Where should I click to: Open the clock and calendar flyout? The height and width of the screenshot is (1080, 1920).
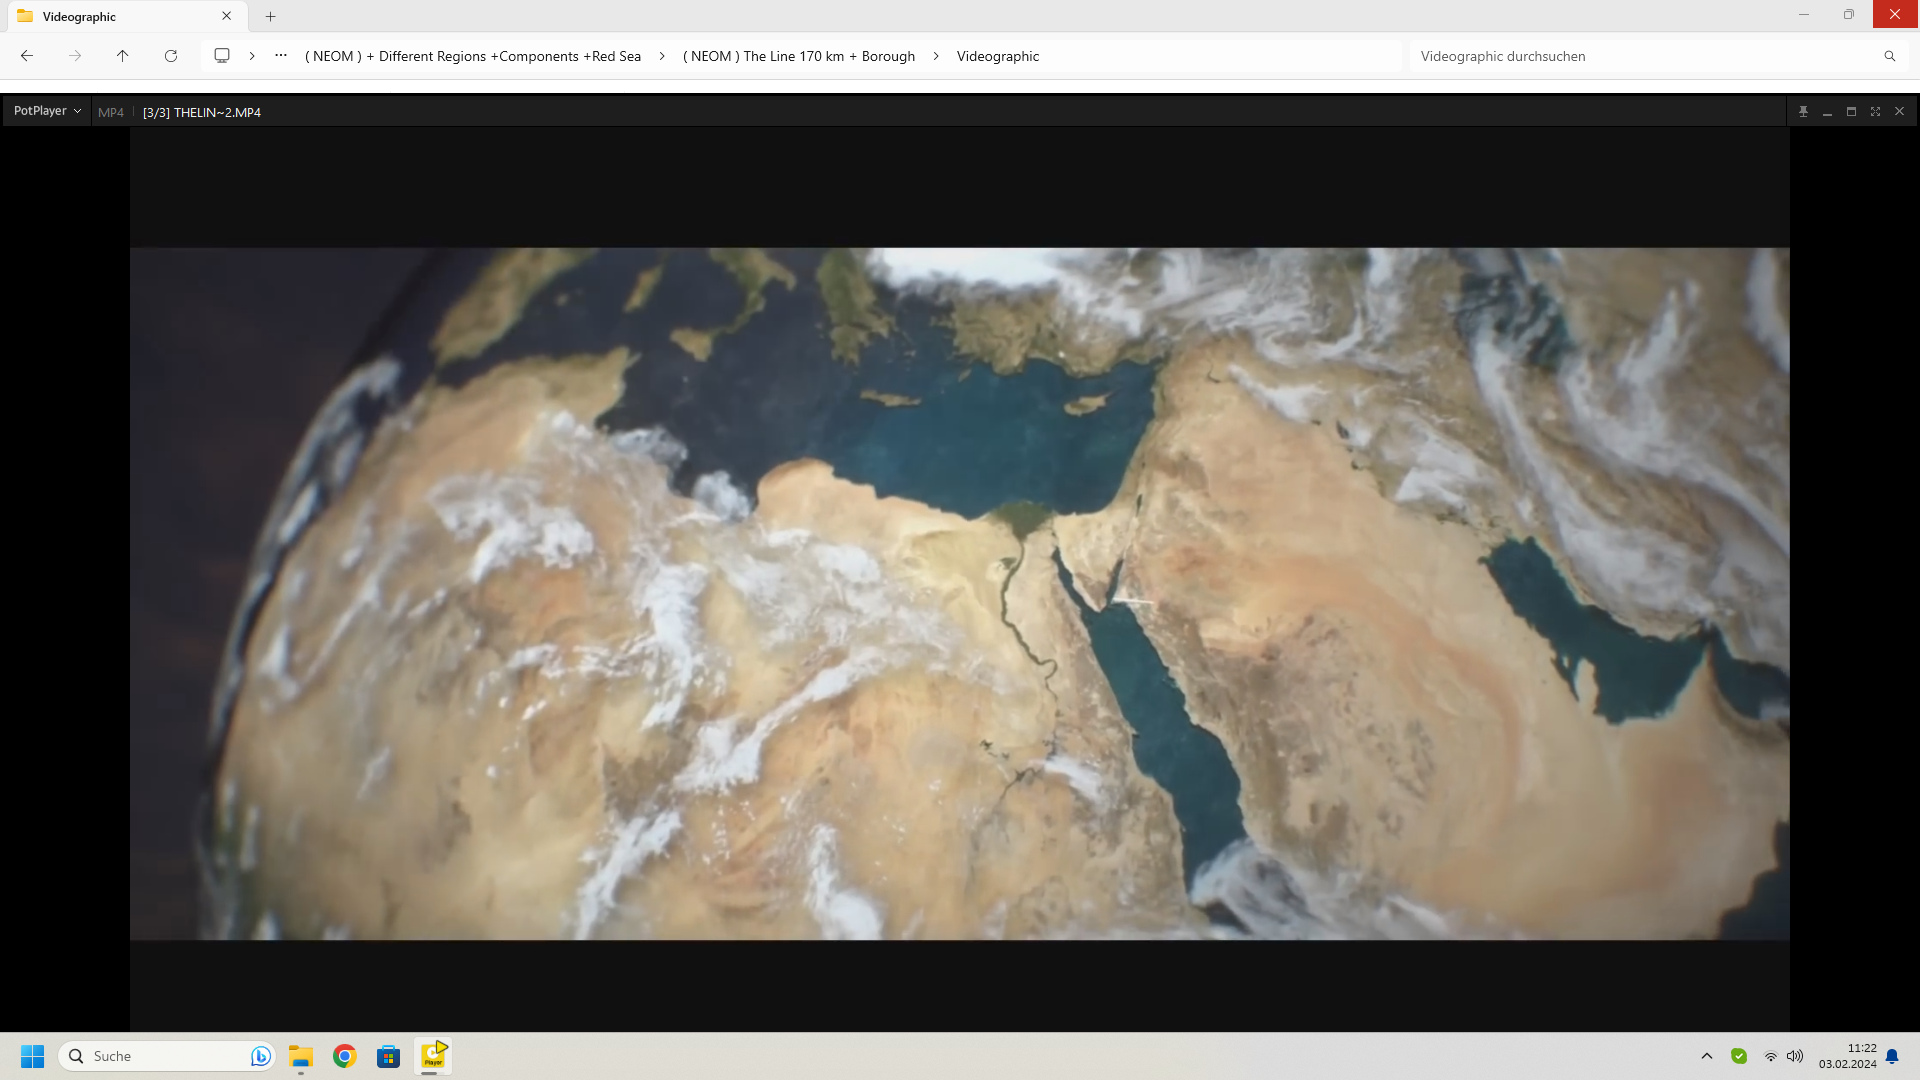[x=1848, y=1056]
